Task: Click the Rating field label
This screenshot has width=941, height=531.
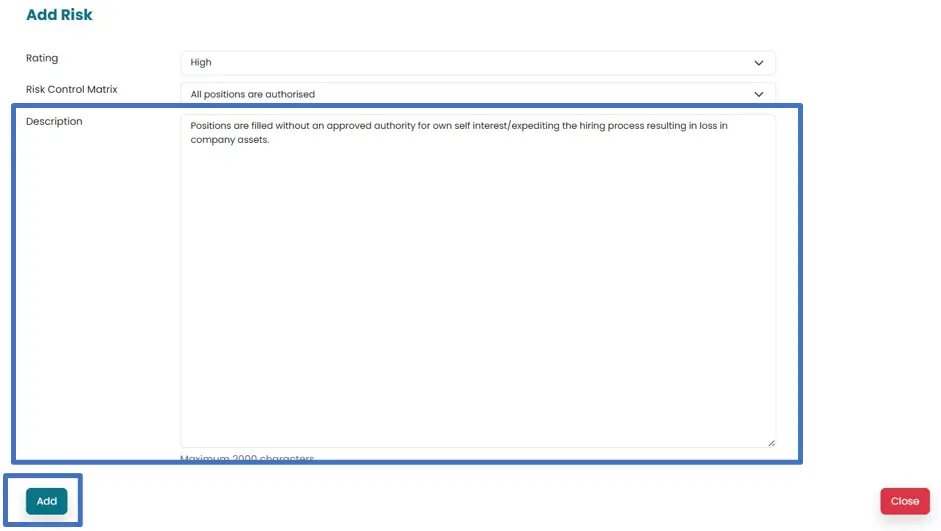Action: coord(42,58)
